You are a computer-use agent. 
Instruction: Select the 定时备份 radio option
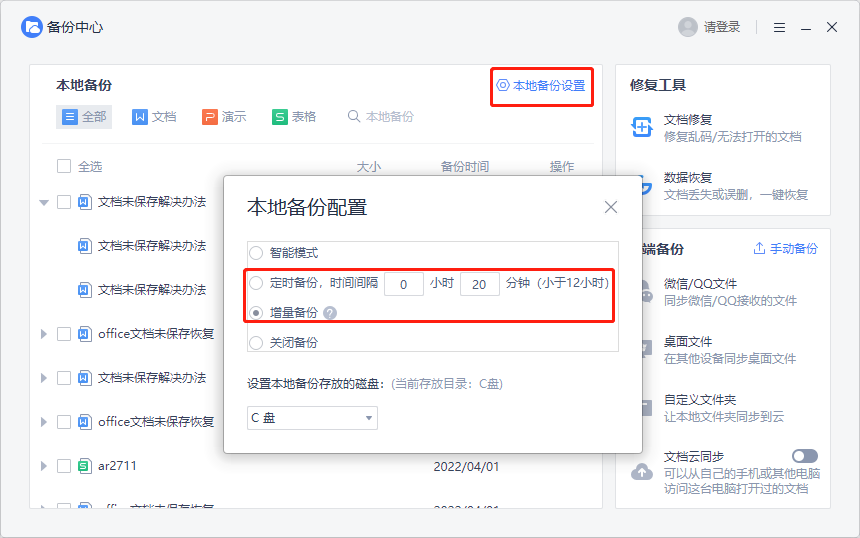pyautogui.click(x=256, y=283)
